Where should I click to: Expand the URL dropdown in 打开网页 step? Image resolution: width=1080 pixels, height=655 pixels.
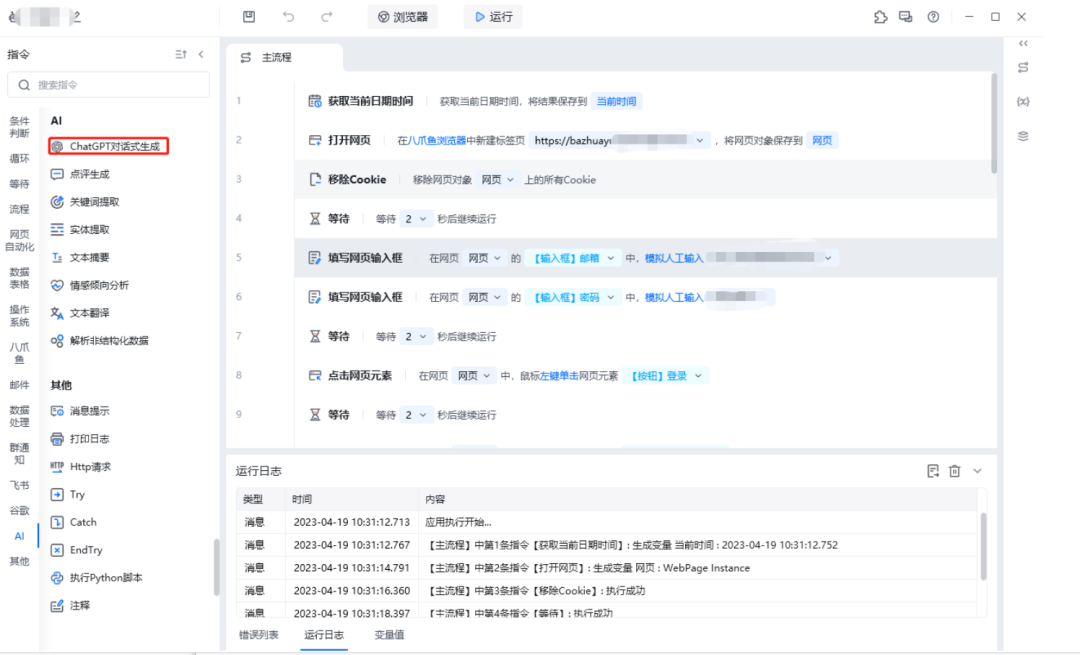click(701, 140)
